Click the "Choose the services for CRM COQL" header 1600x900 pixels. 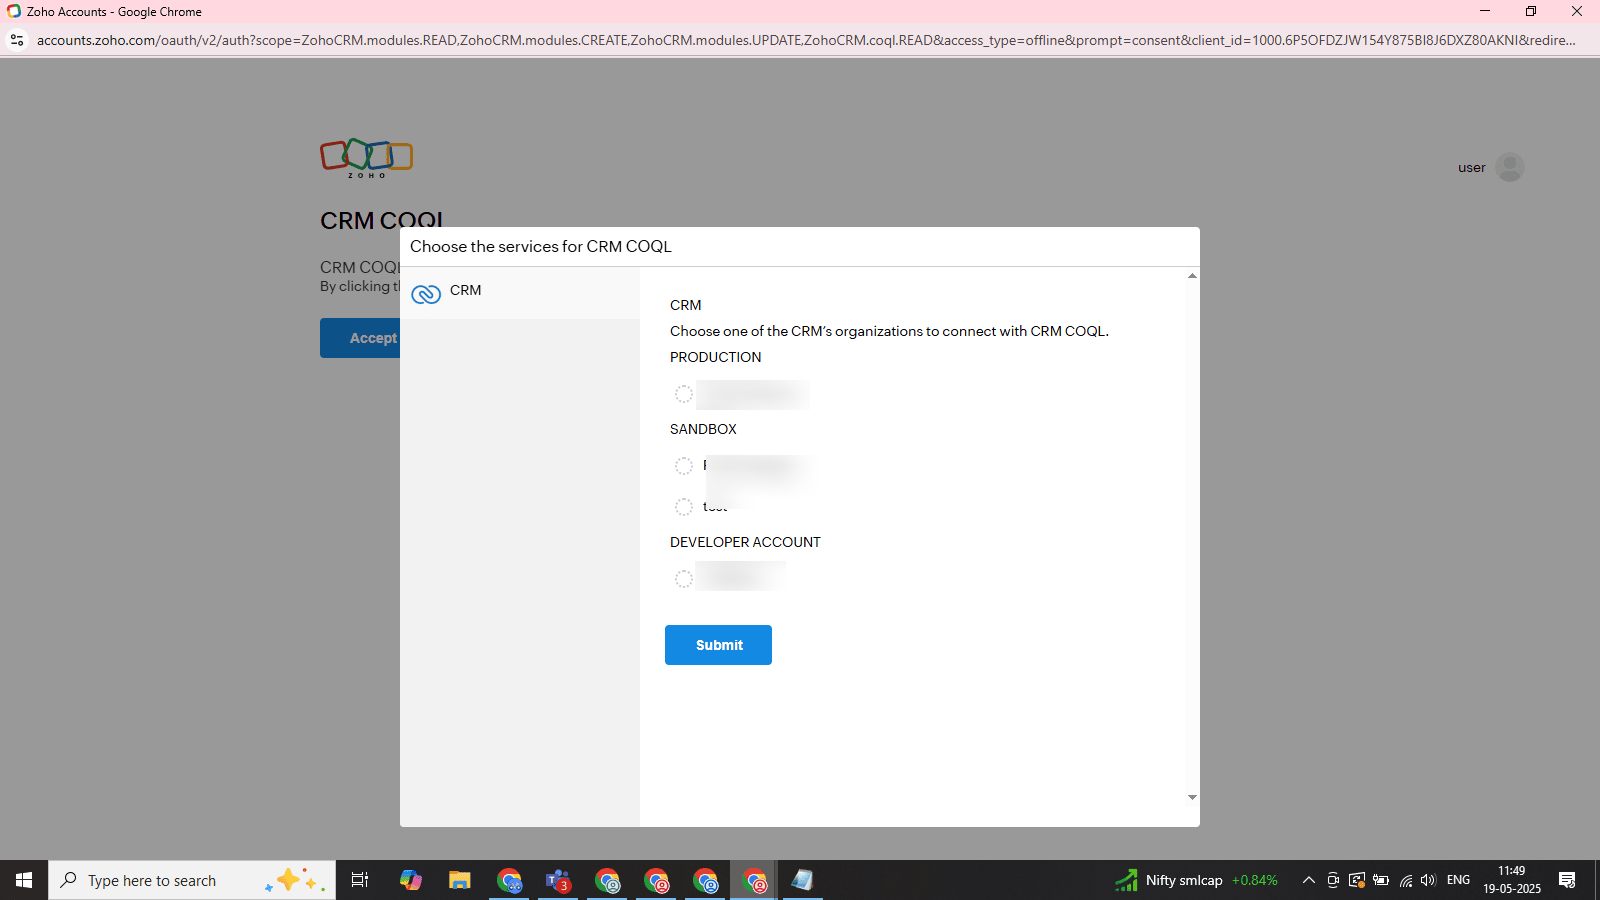point(541,246)
